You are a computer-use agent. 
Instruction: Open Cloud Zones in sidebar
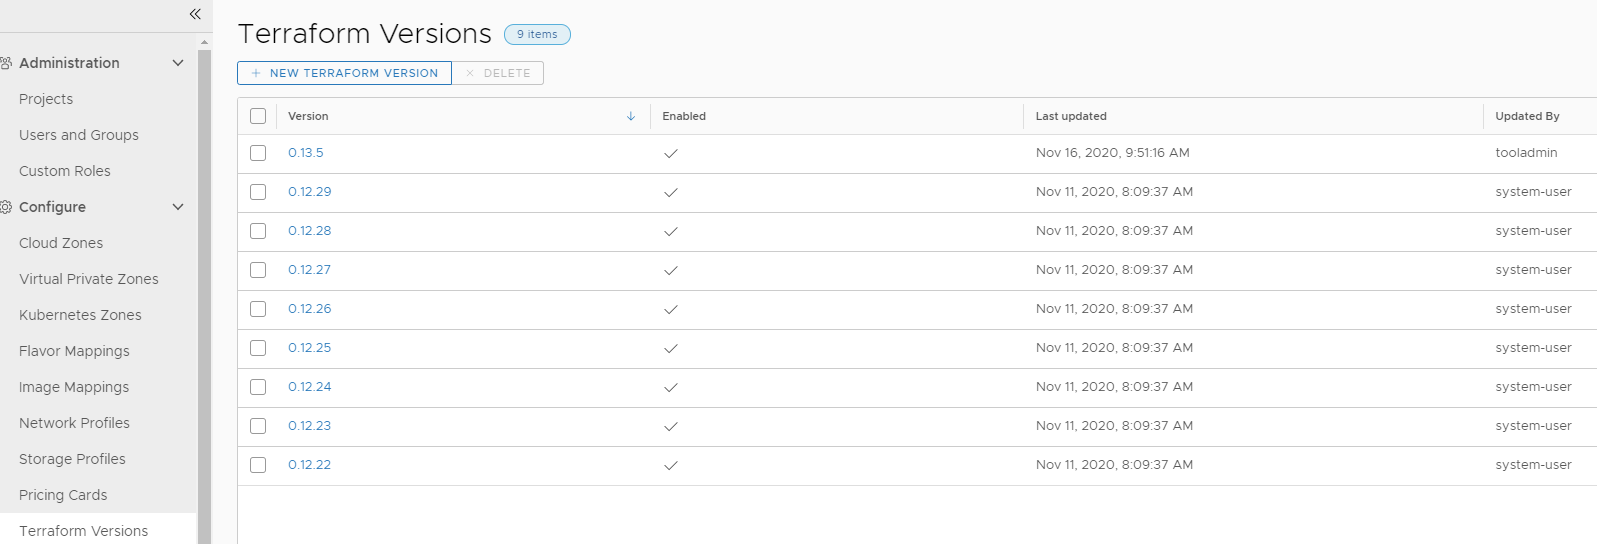(x=61, y=243)
